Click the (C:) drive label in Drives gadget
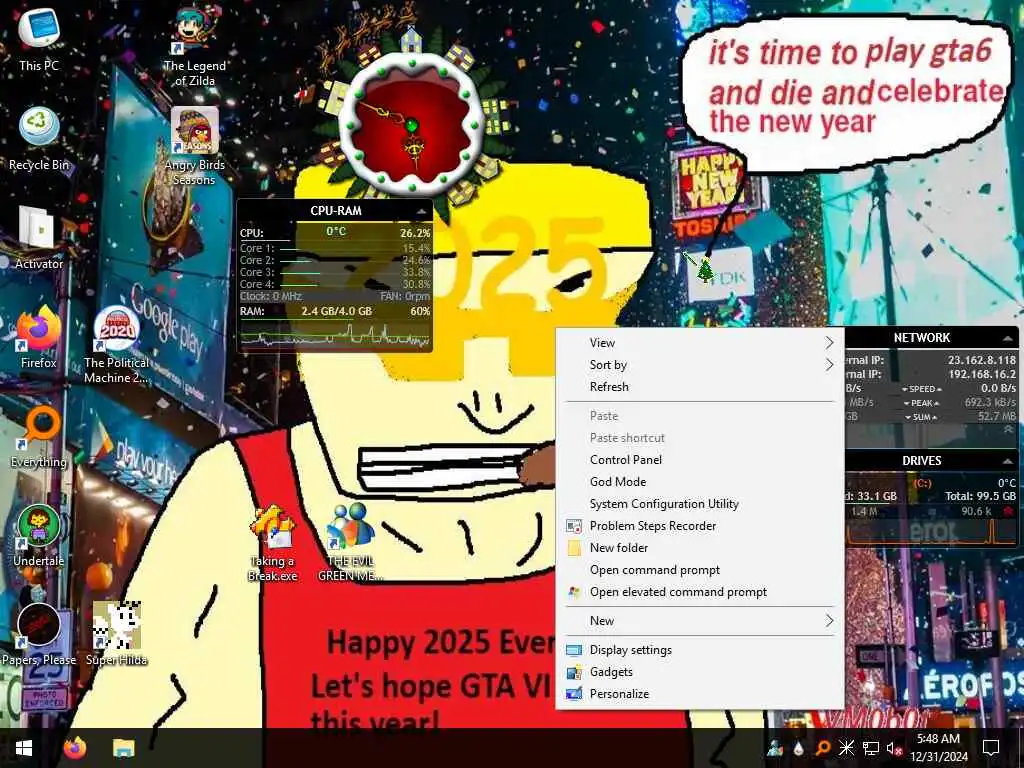1024x768 pixels. click(922, 483)
